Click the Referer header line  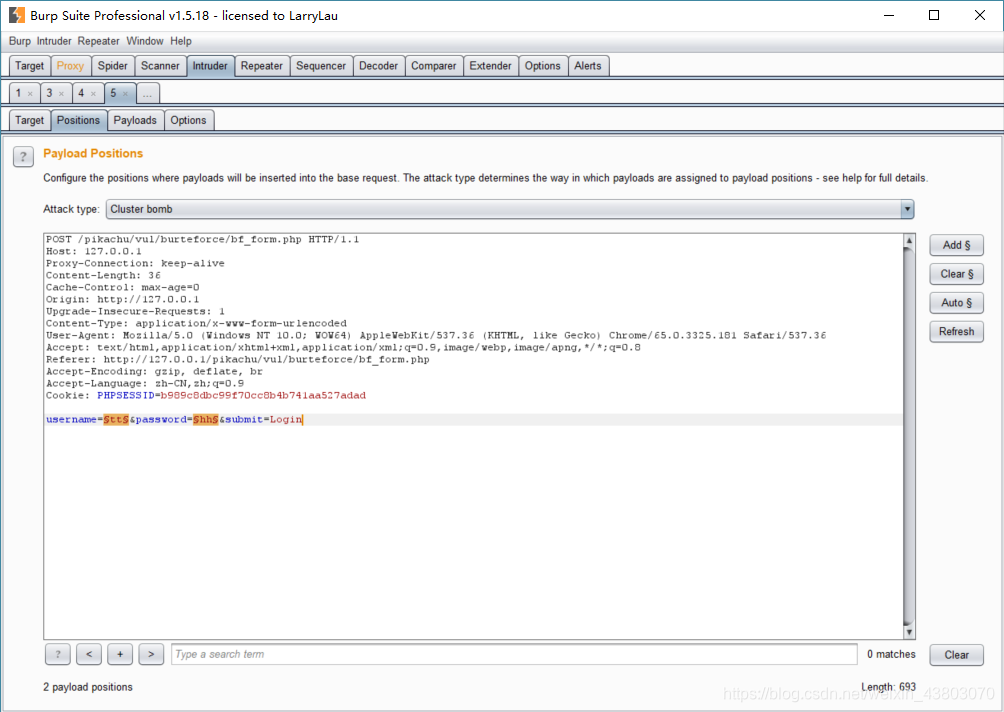click(238, 360)
